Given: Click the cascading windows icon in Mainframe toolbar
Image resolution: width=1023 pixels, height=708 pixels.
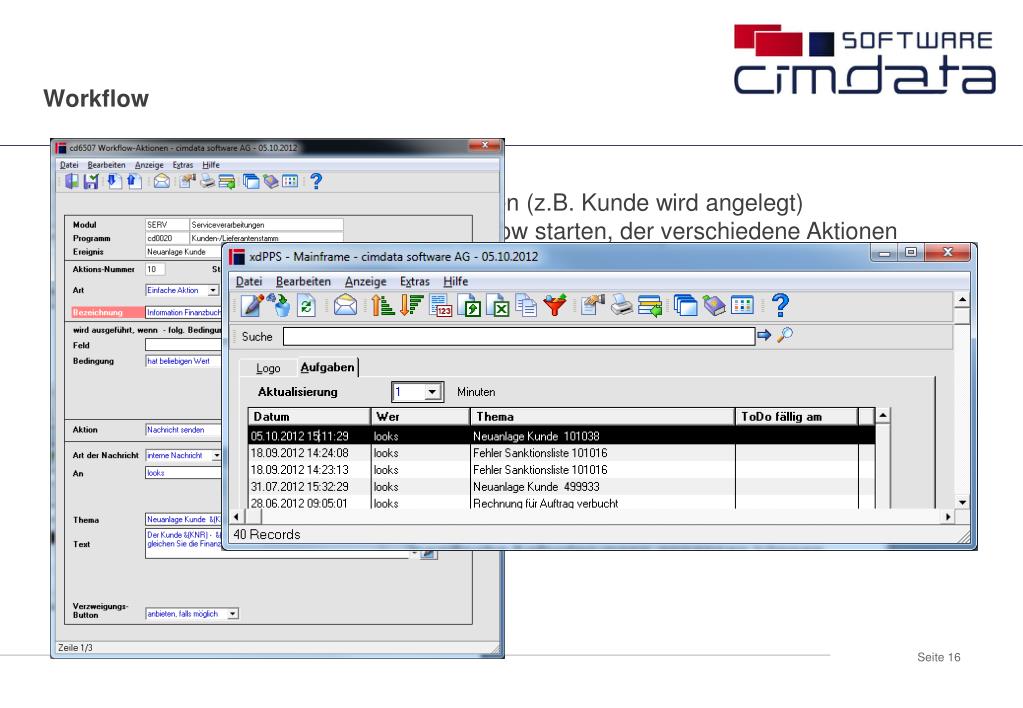Looking at the screenshot, I should (686, 305).
